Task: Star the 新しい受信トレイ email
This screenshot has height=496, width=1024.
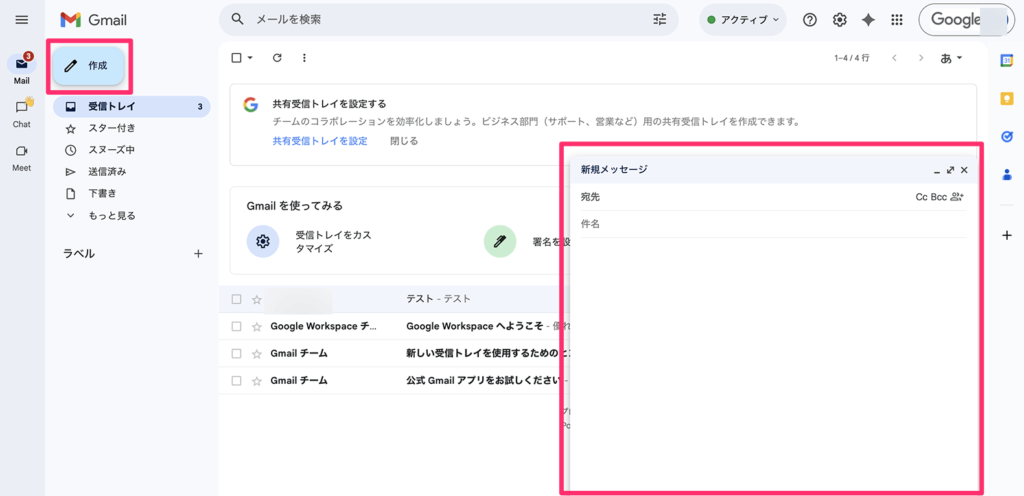Action: [x=257, y=354]
